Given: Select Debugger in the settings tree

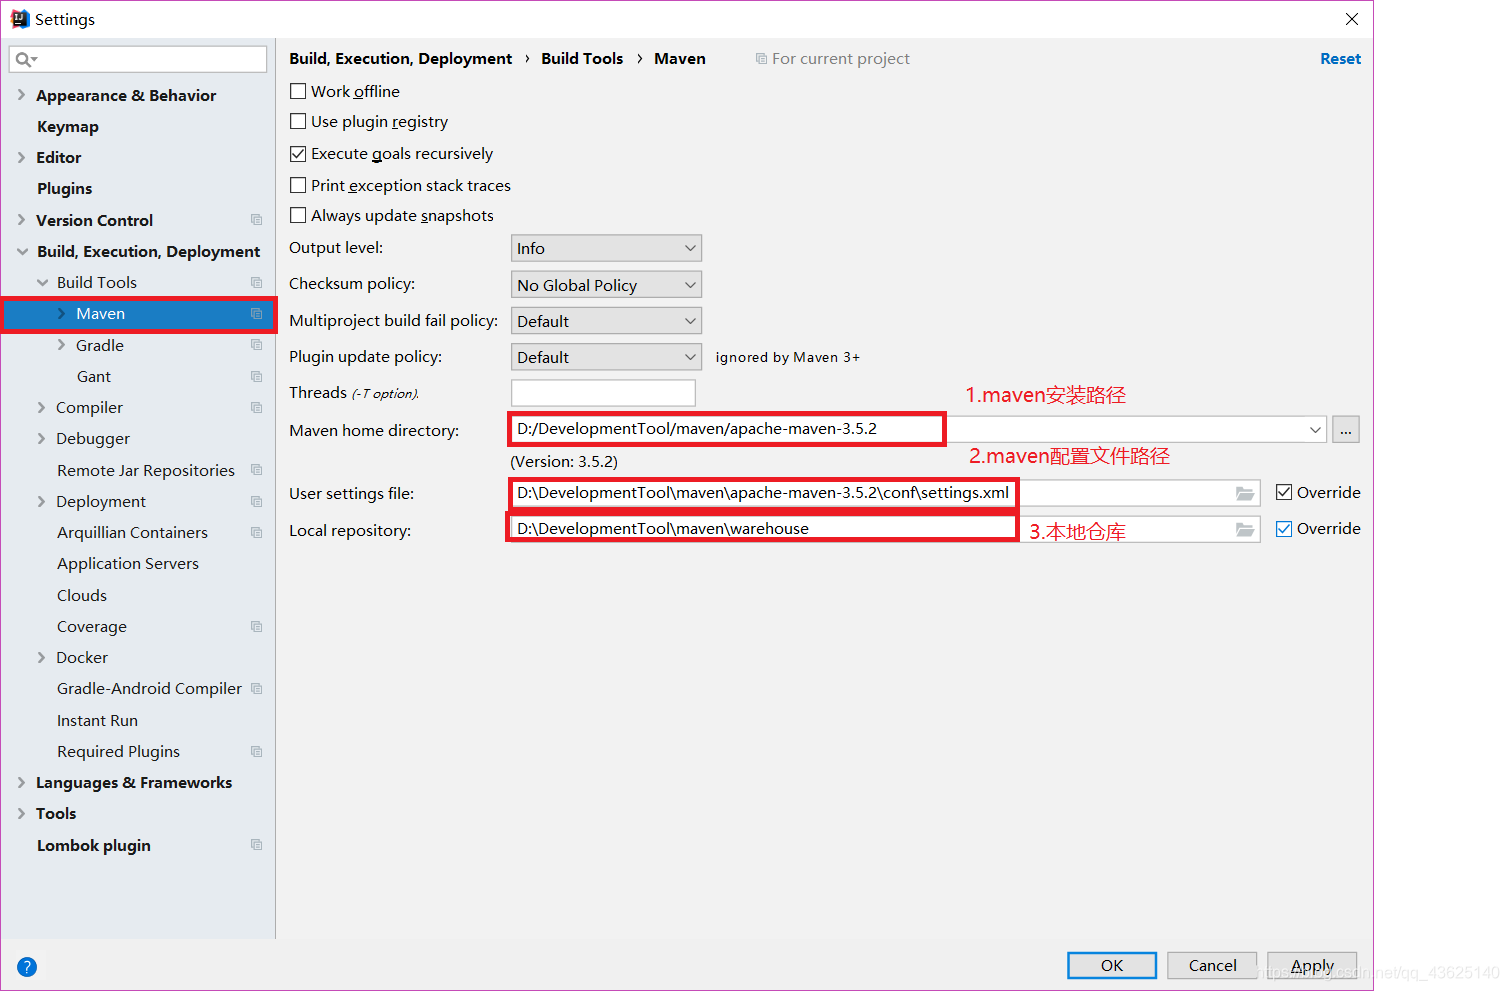Looking at the screenshot, I should [x=93, y=438].
